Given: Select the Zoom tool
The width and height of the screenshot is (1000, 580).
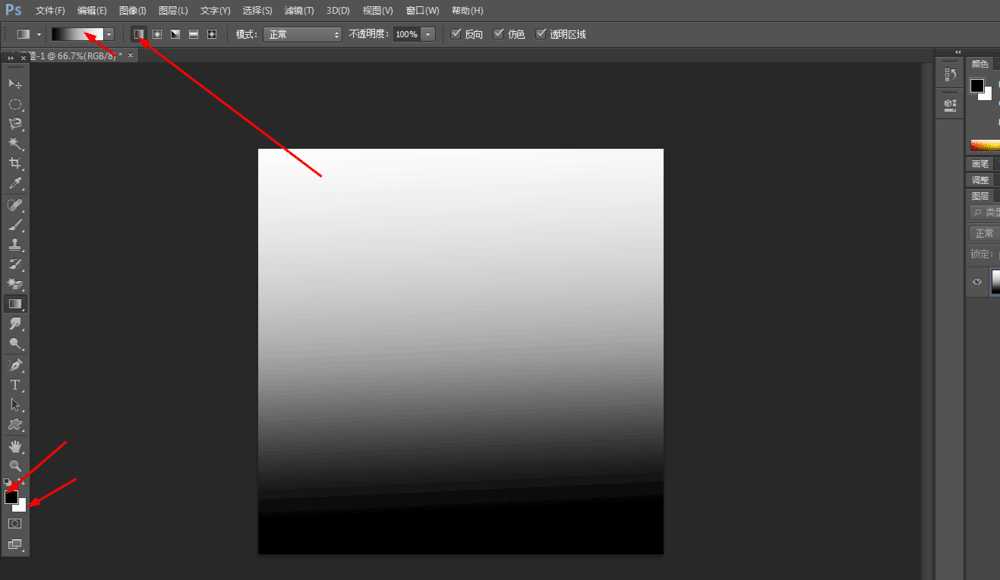Looking at the screenshot, I should click(x=14, y=464).
